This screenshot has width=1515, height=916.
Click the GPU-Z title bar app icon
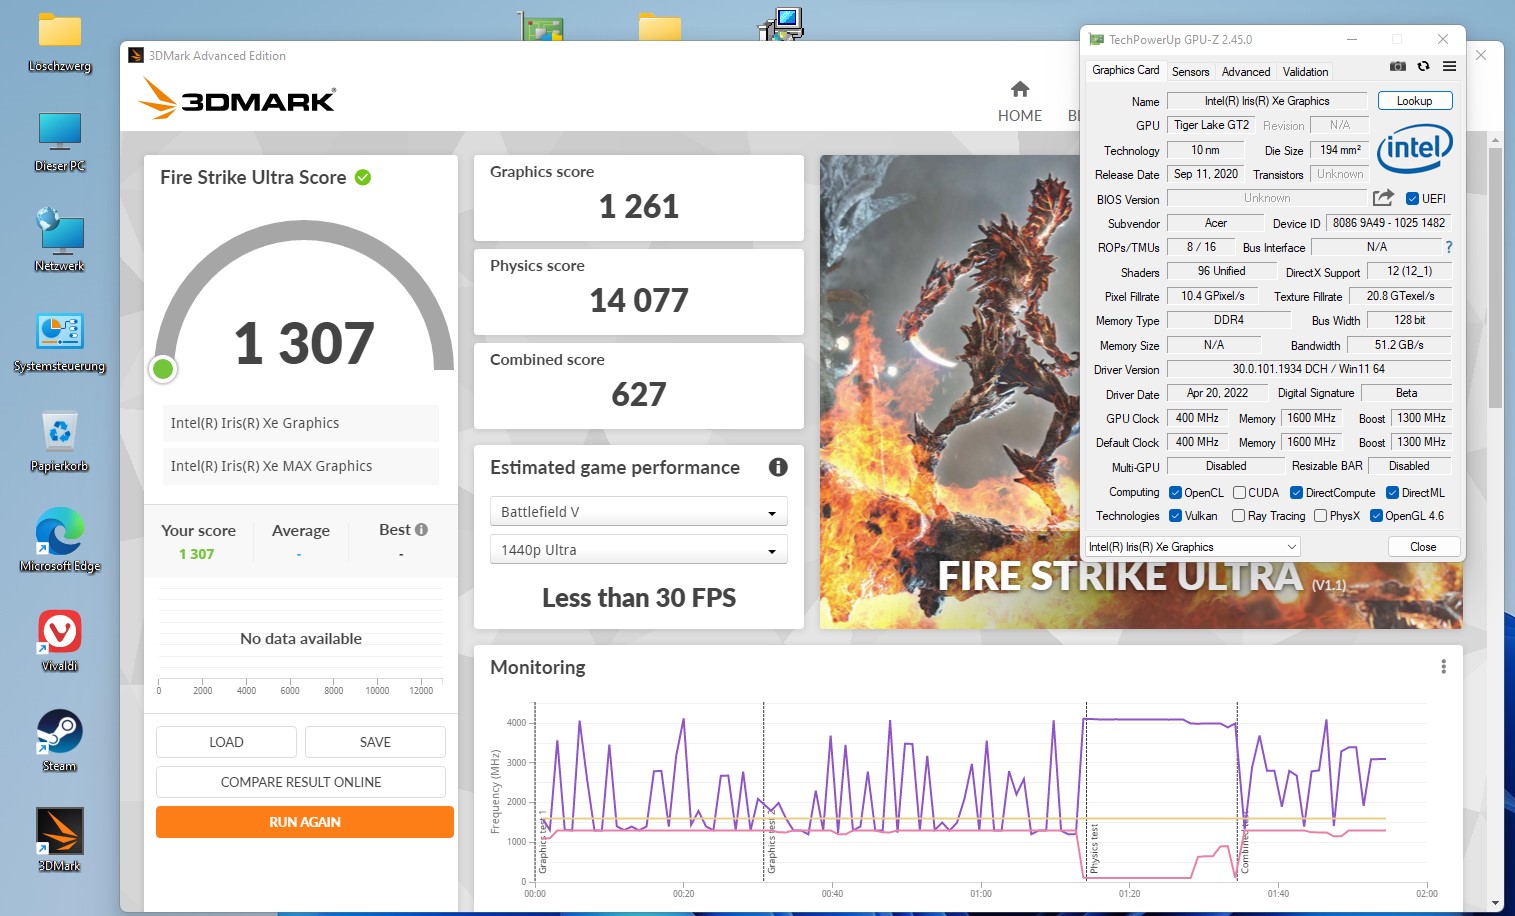[x=1096, y=40]
